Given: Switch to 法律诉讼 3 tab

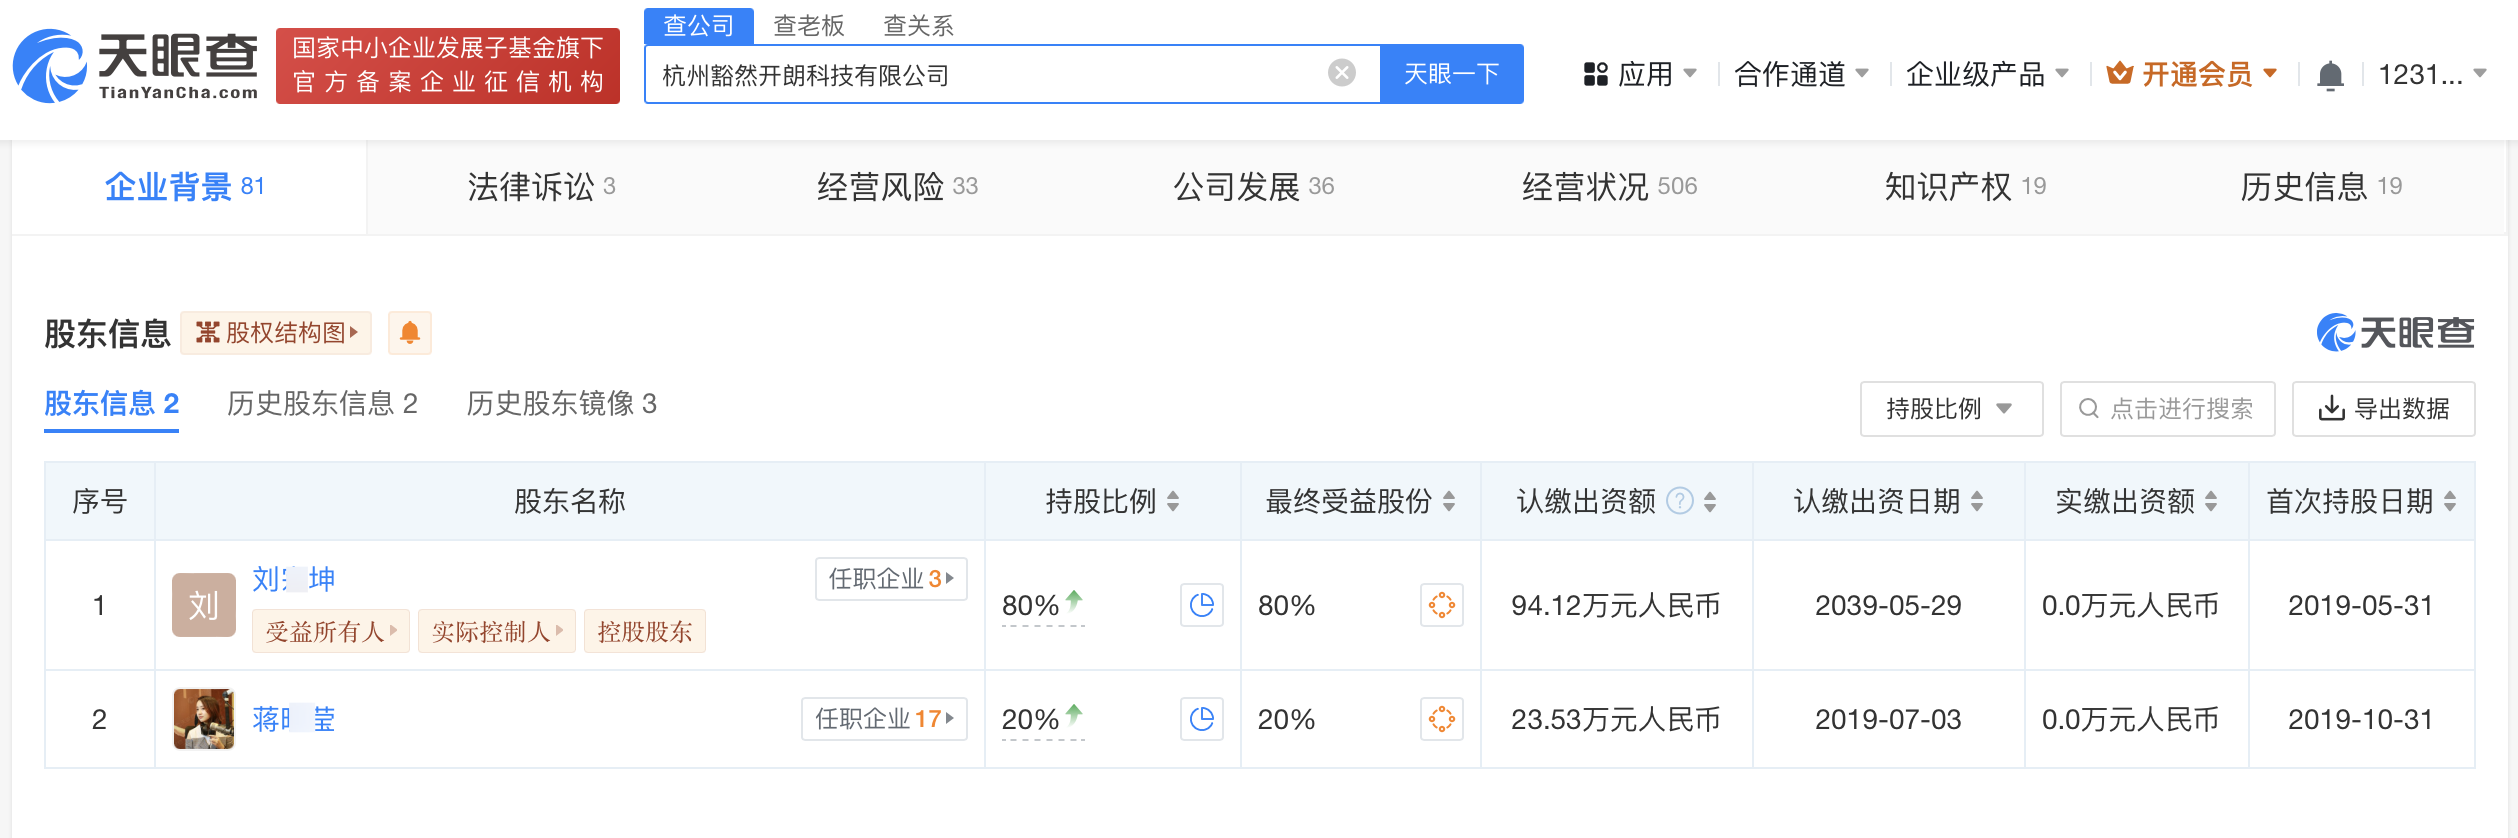Looking at the screenshot, I should tap(542, 187).
